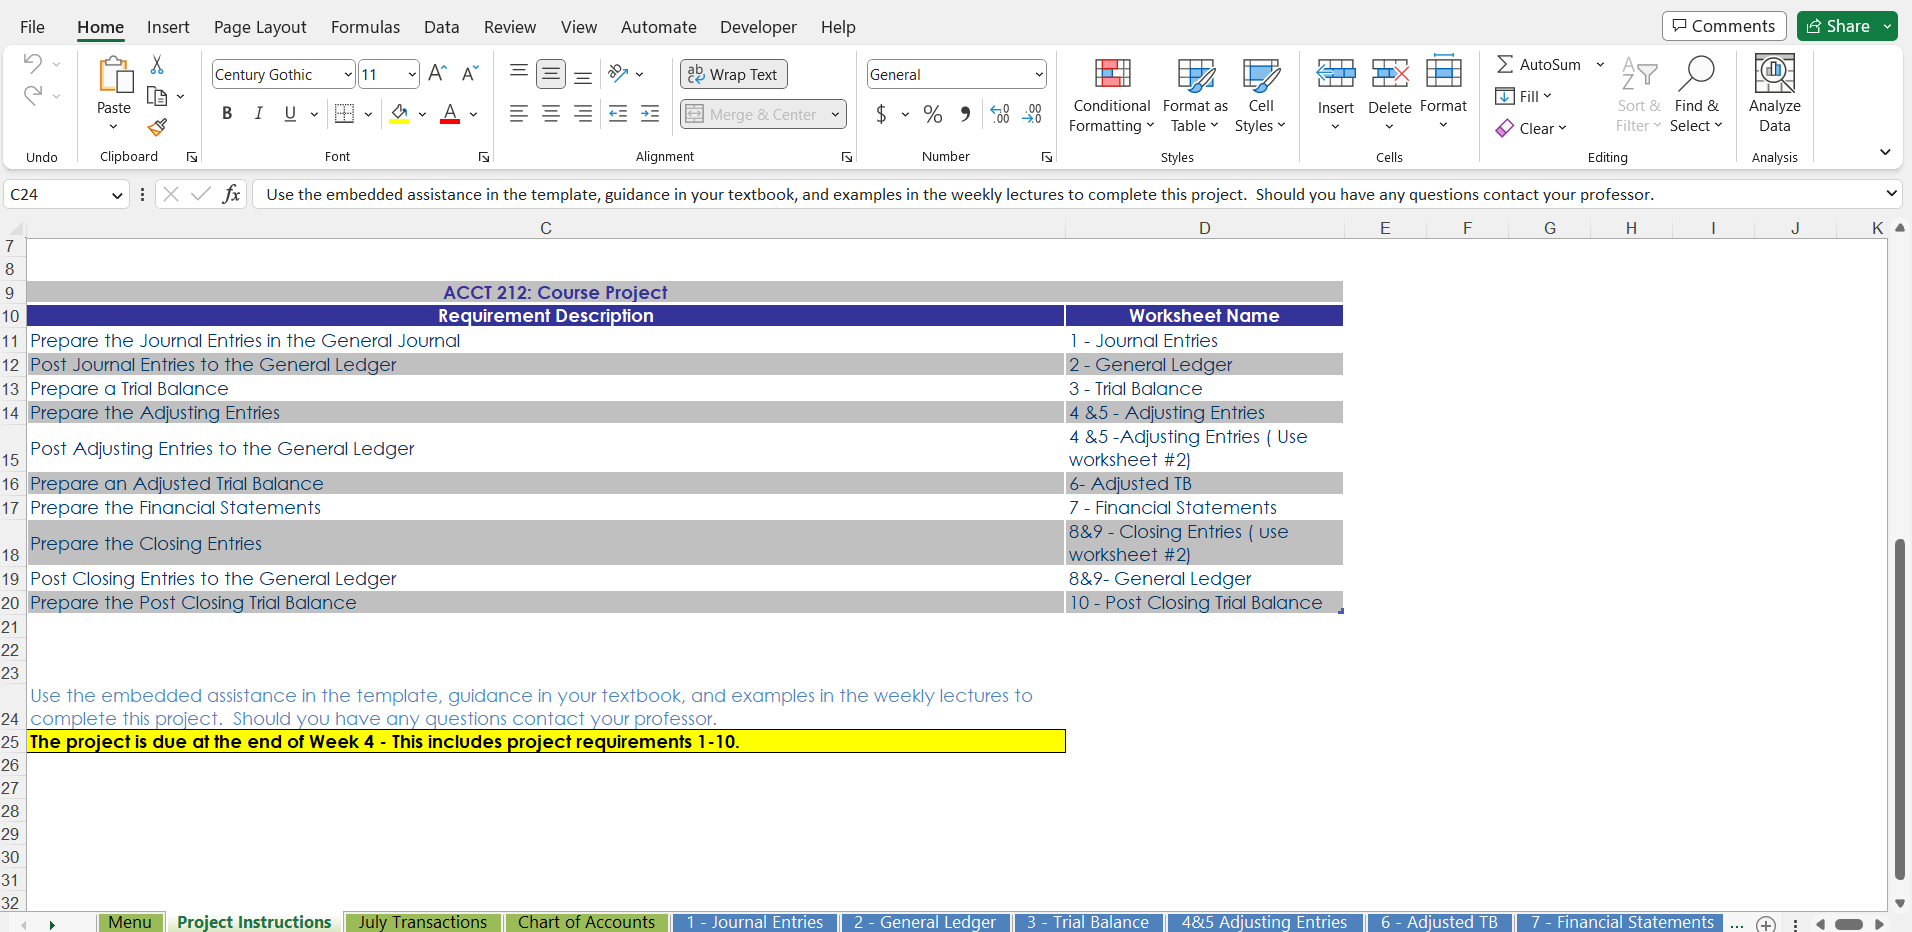Screen dimensions: 1912x932
Task: Set Bottom Align vertical alignment
Action: (x=583, y=74)
